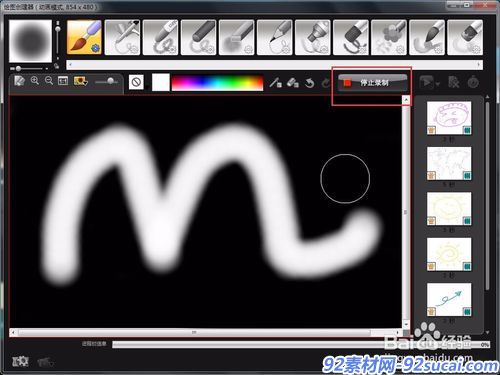Pick a color from the rainbow palette
The image size is (500, 375).
[x=217, y=83]
